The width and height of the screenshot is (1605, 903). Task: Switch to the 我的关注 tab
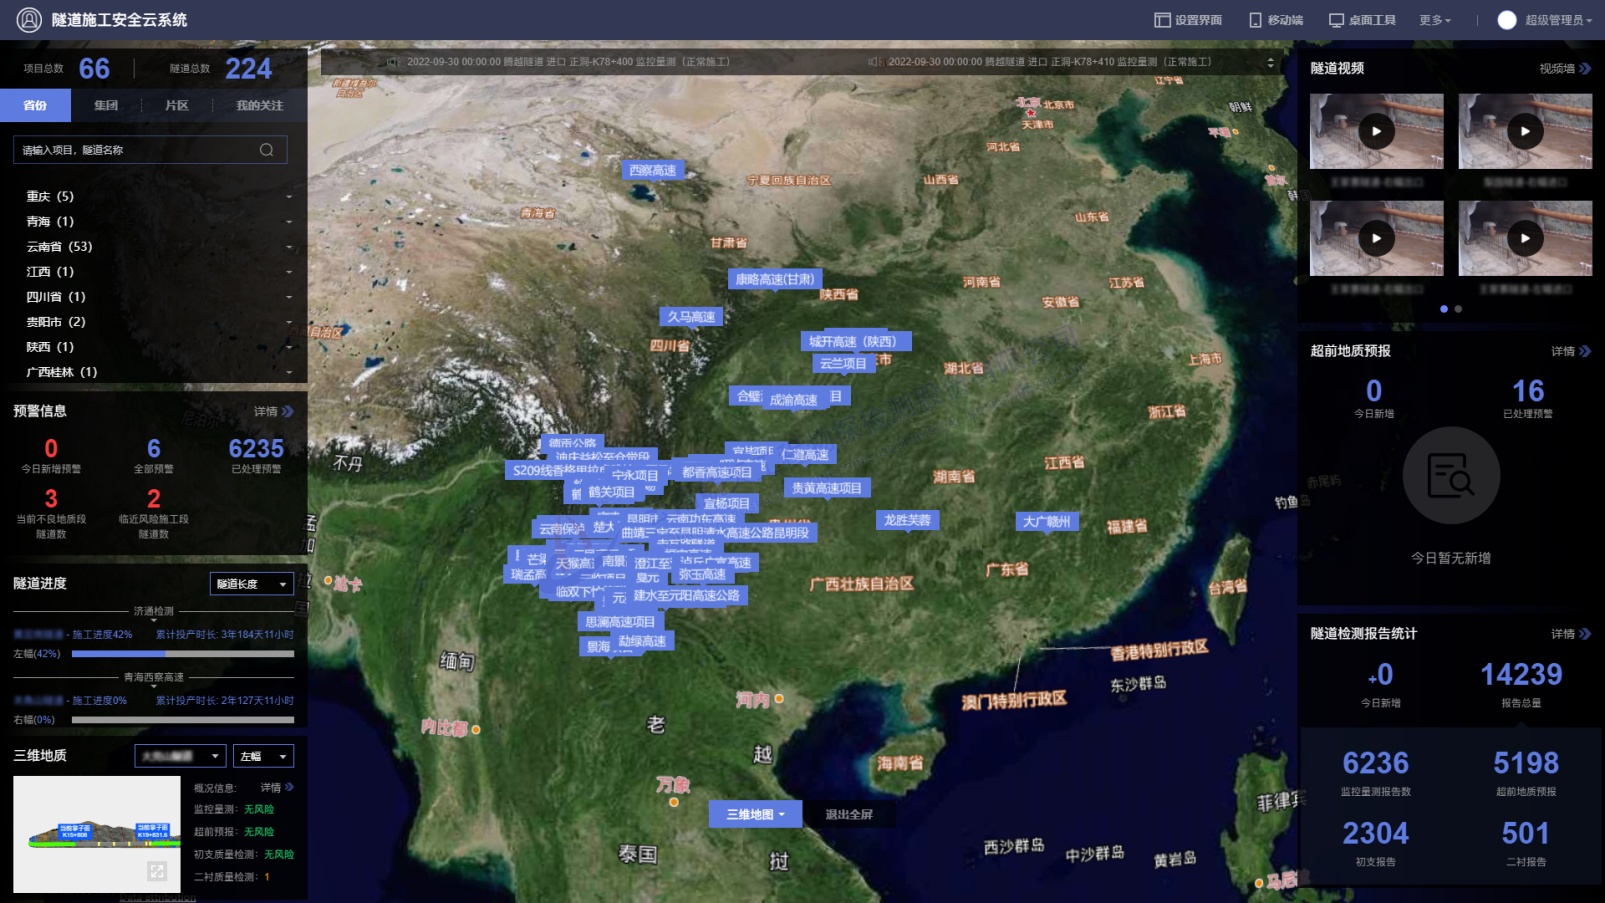click(259, 105)
